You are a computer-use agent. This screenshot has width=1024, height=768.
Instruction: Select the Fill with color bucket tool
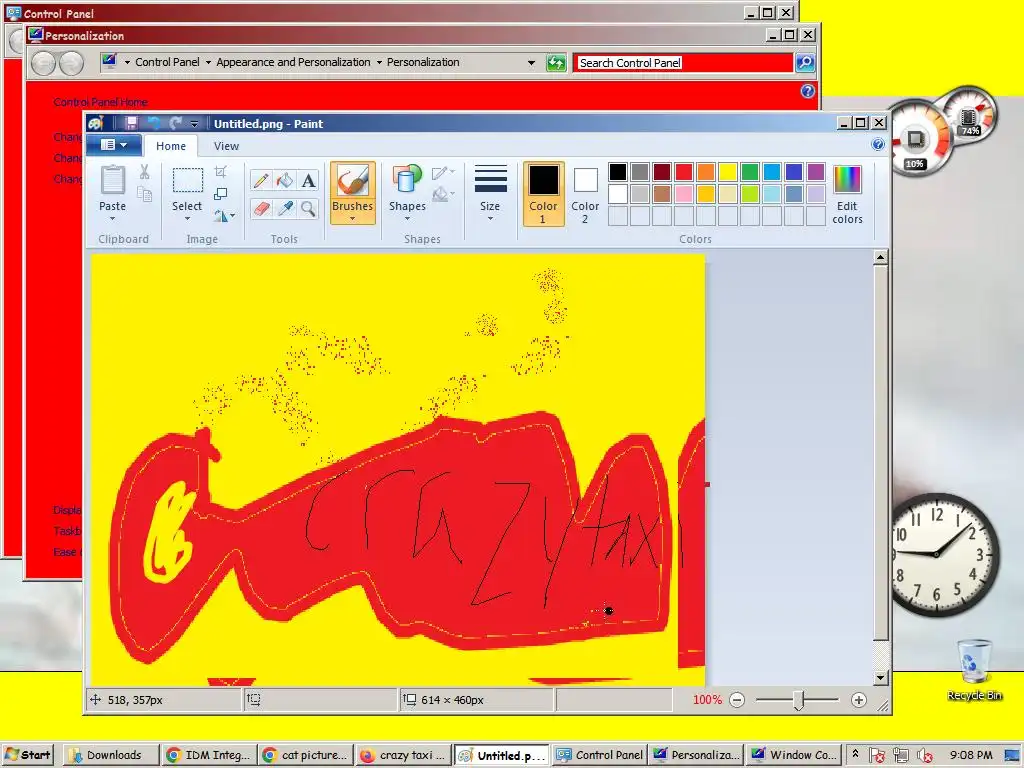pyautogui.click(x=285, y=180)
